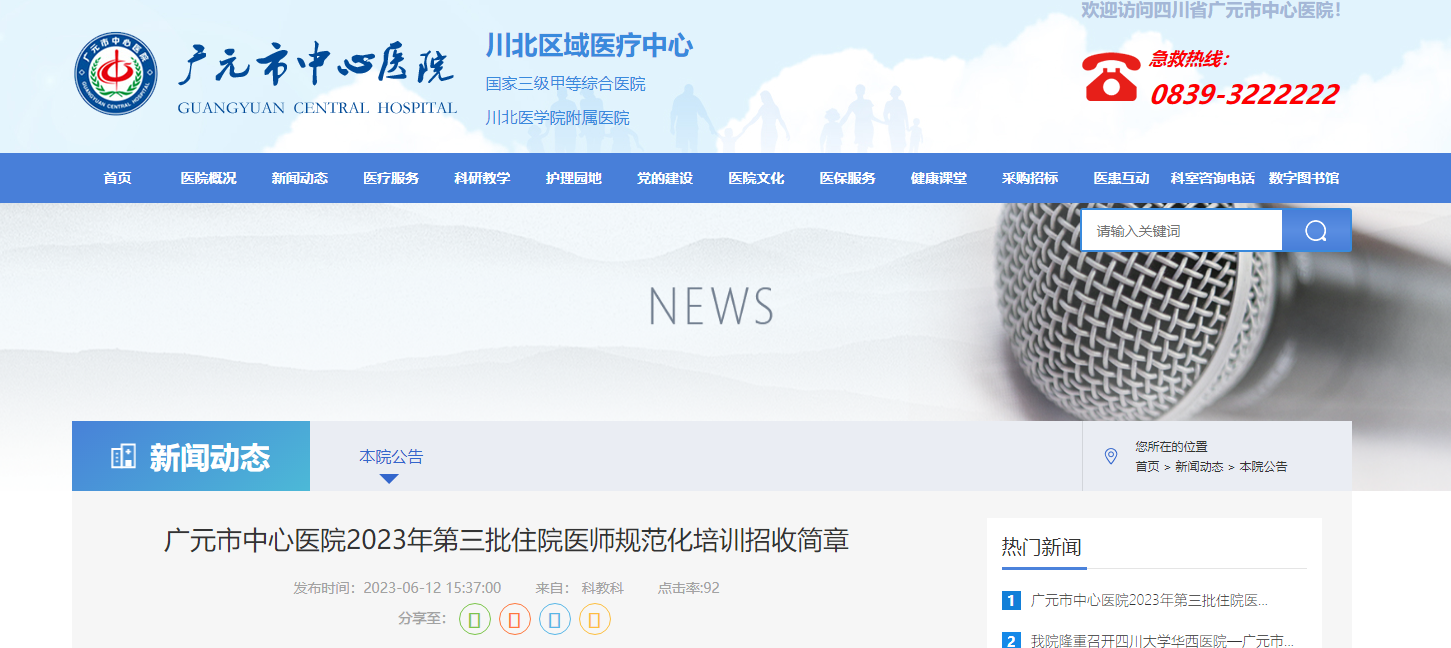Click the 请输入关键词 search input field
The height and width of the screenshot is (648, 1451).
pyautogui.click(x=1181, y=231)
